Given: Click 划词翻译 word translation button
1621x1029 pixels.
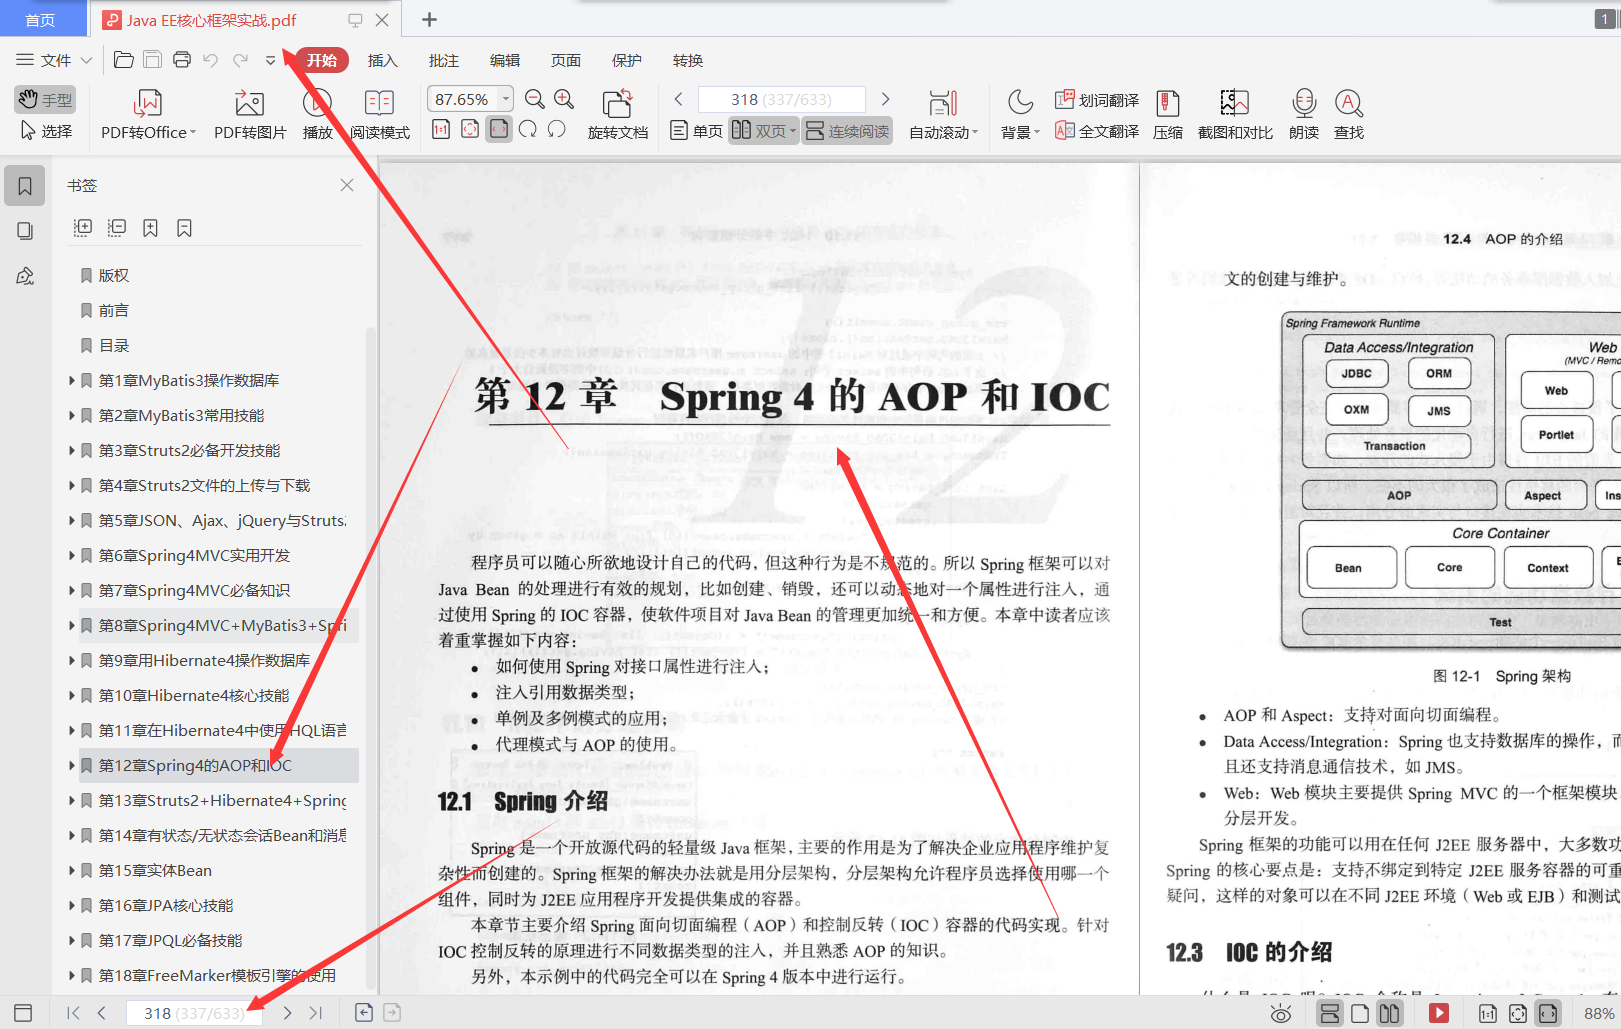Looking at the screenshot, I should (1097, 99).
